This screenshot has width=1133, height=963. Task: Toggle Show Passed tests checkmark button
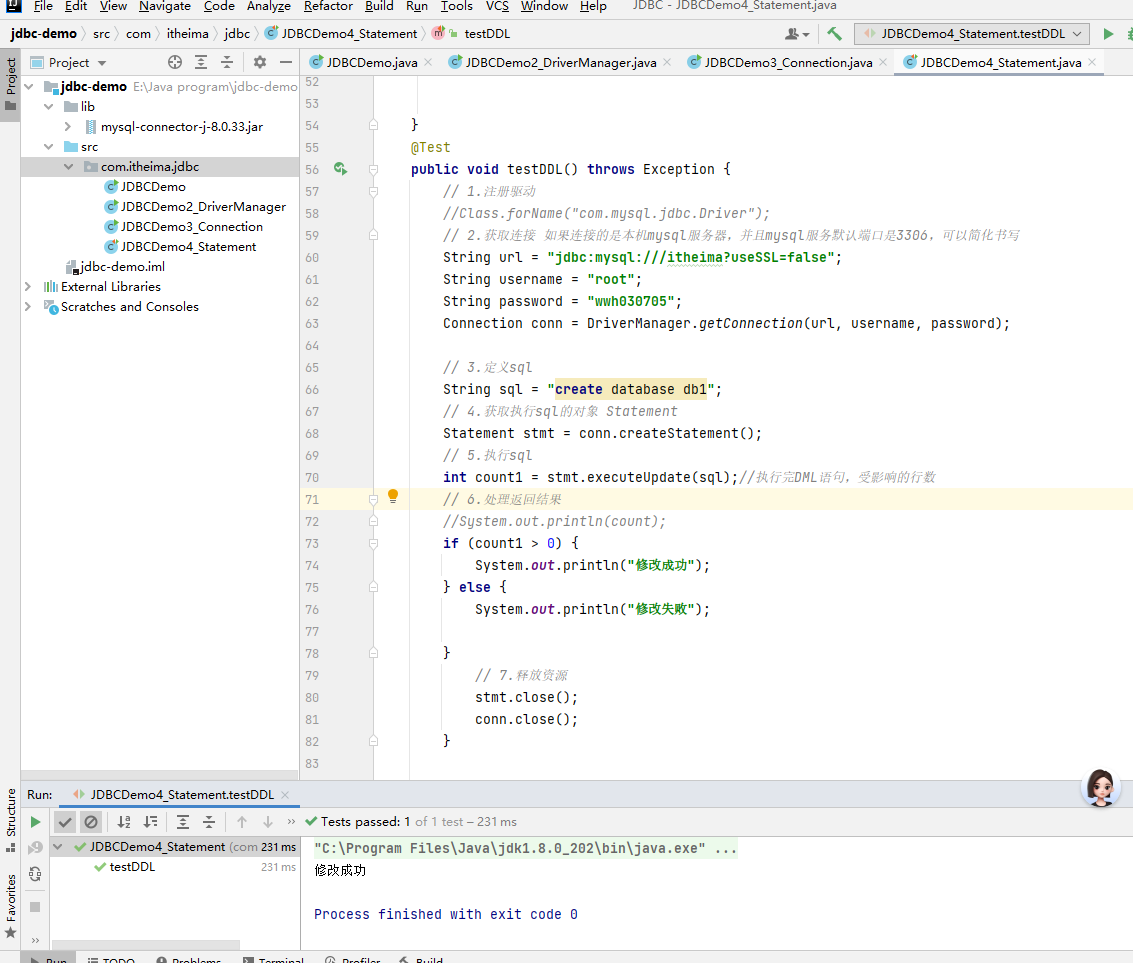(x=65, y=822)
